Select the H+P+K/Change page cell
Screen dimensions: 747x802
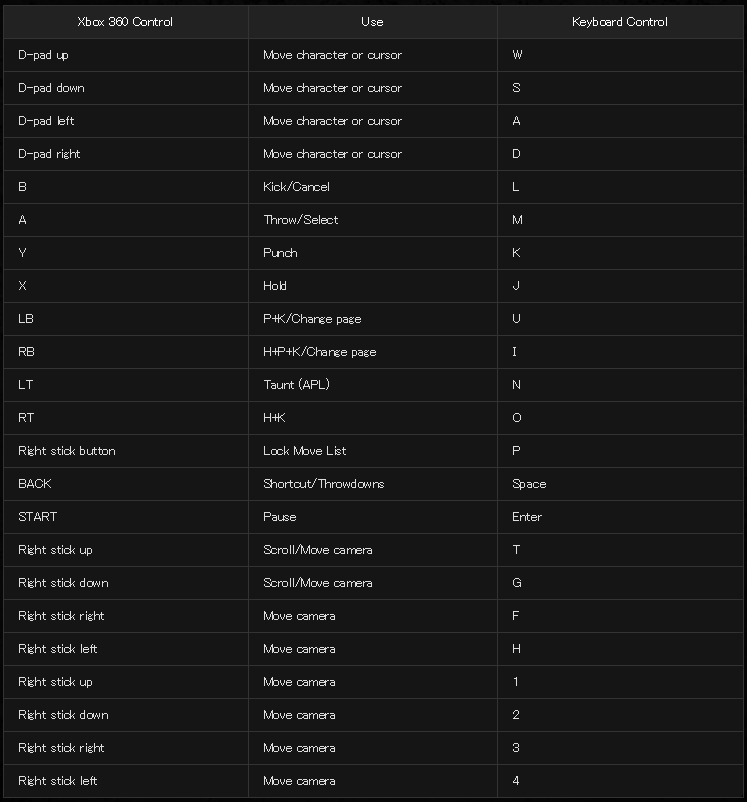[x=320, y=352]
